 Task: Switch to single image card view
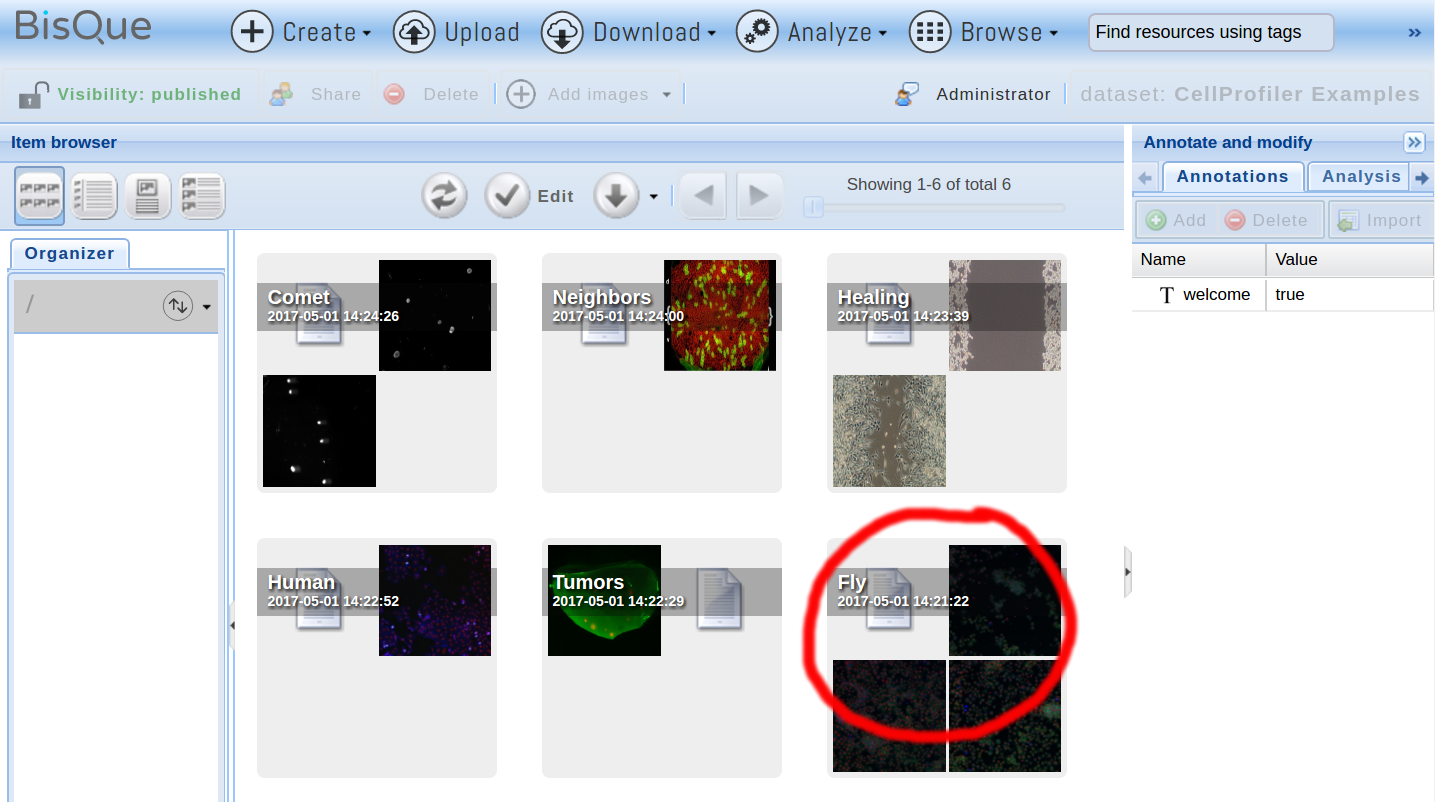pos(148,196)
